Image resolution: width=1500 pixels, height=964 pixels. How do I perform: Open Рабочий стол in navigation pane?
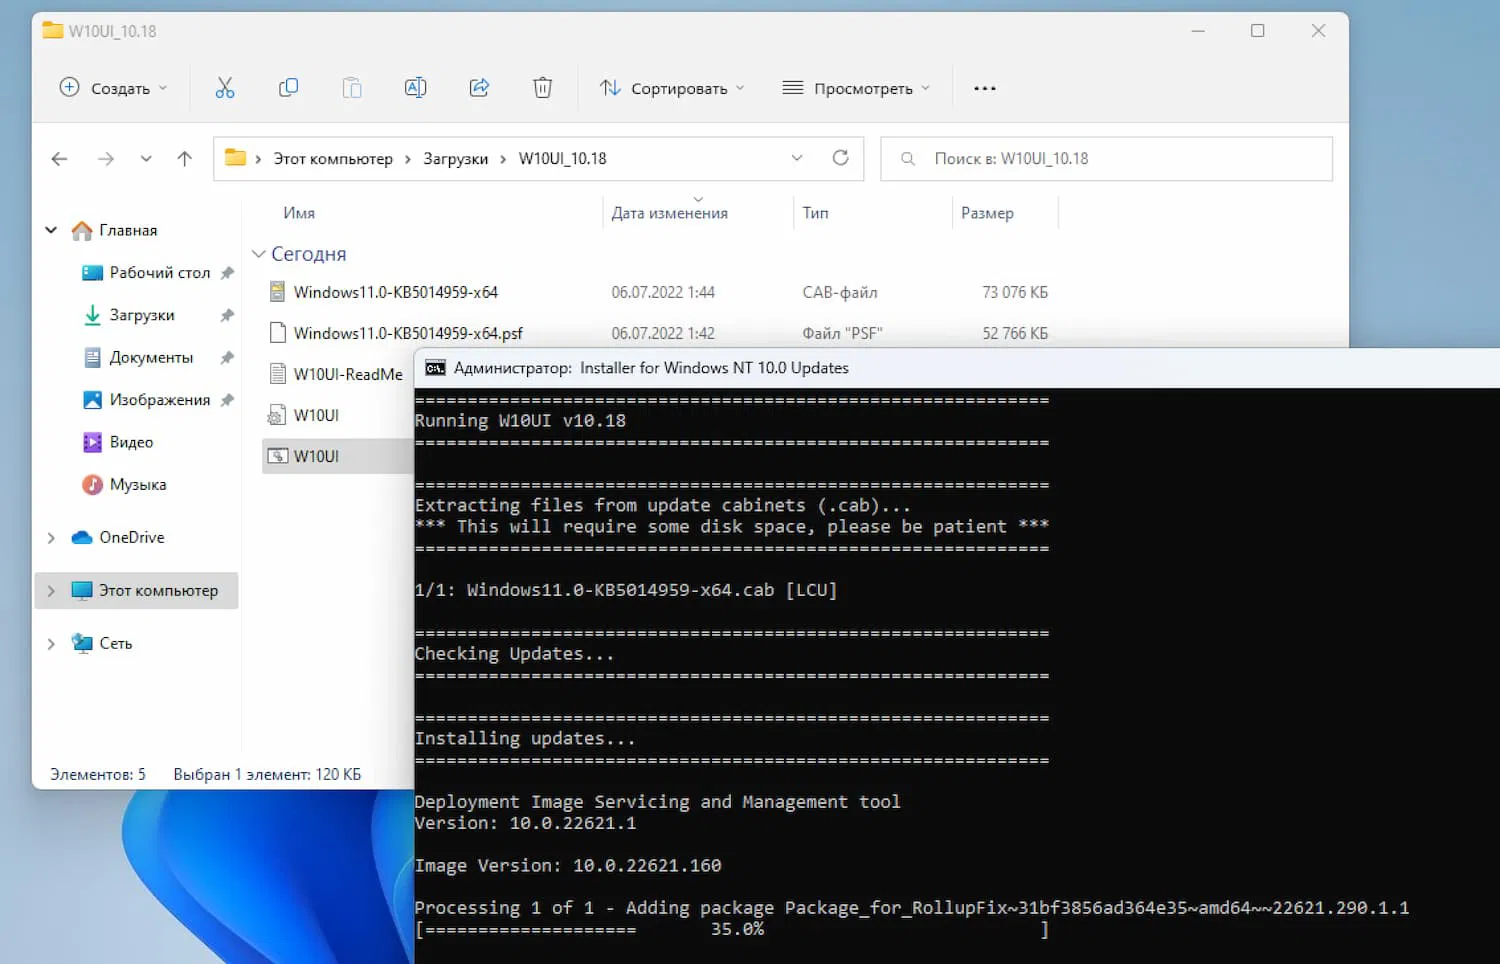pyautogui.click(x=145, y=272)
